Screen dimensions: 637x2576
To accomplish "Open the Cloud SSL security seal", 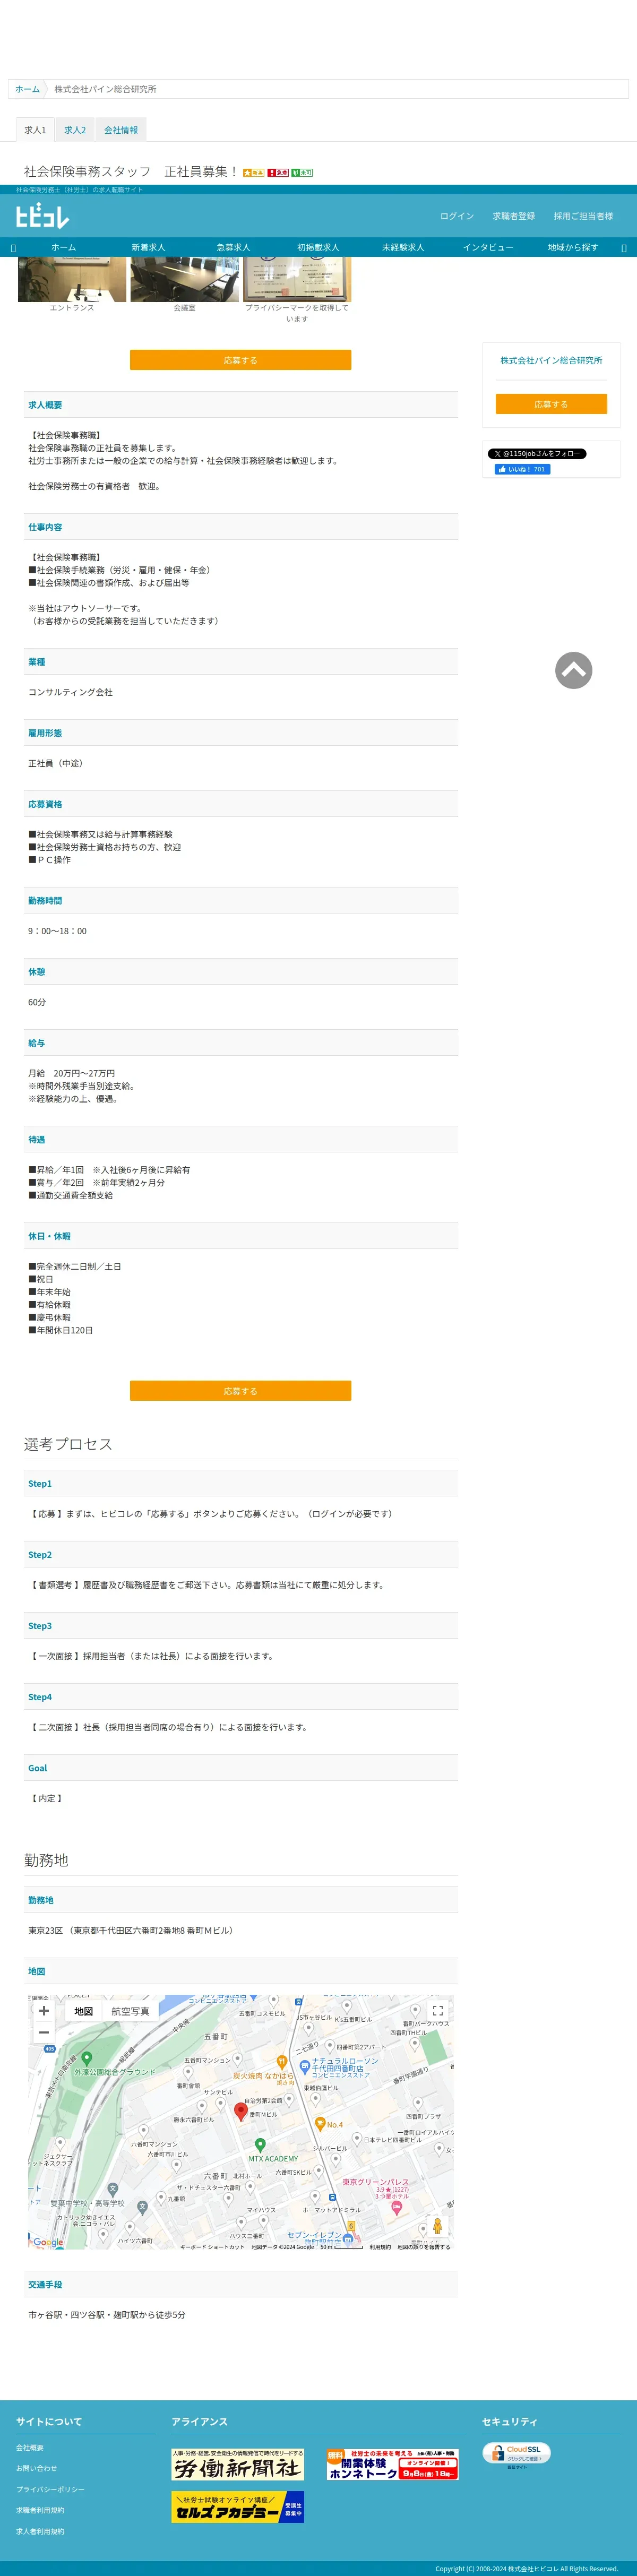I will coord(516,2455).
